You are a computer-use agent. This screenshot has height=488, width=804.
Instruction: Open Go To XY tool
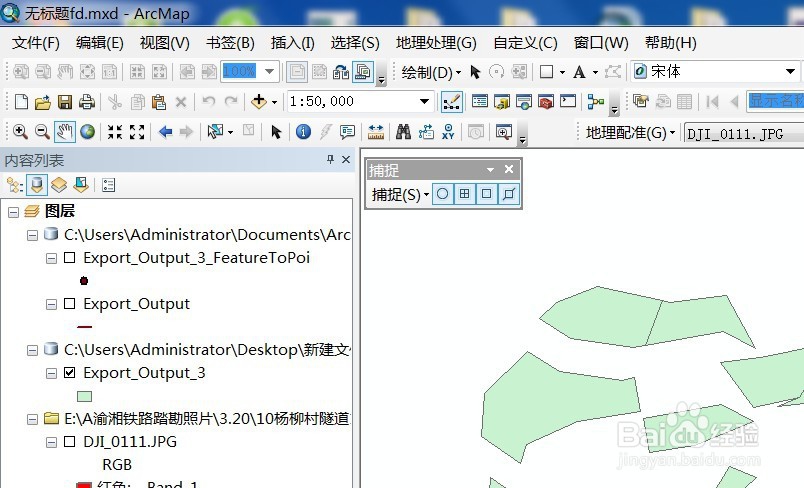[448, 132]
